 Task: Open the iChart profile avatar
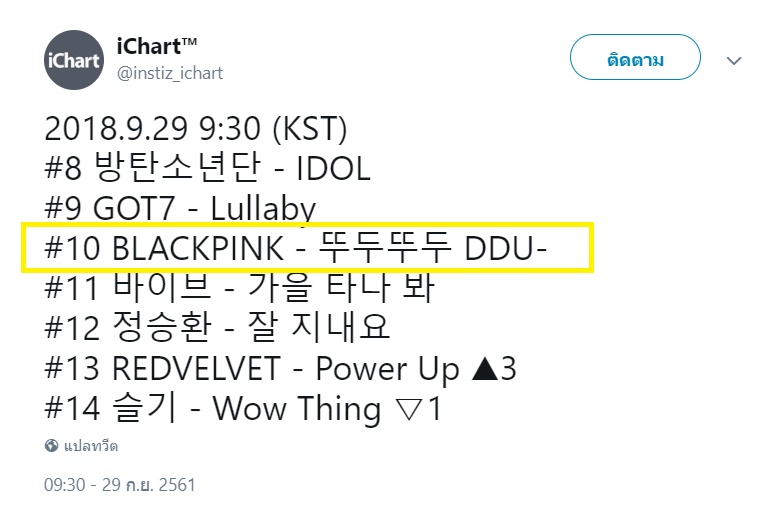pyautogui.click(x=74, y=60)
